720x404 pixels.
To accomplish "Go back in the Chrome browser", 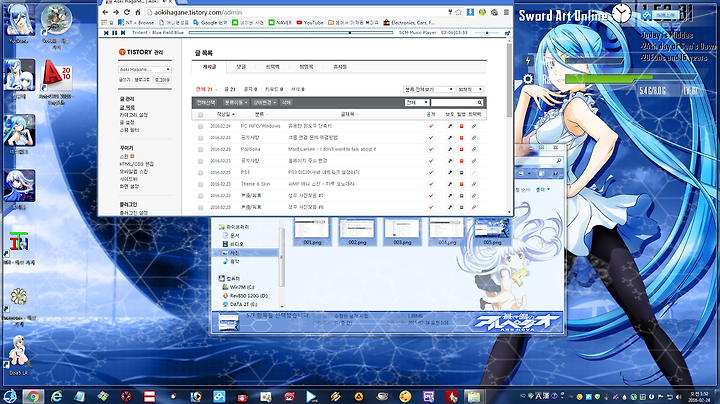I will click(105, 12).
